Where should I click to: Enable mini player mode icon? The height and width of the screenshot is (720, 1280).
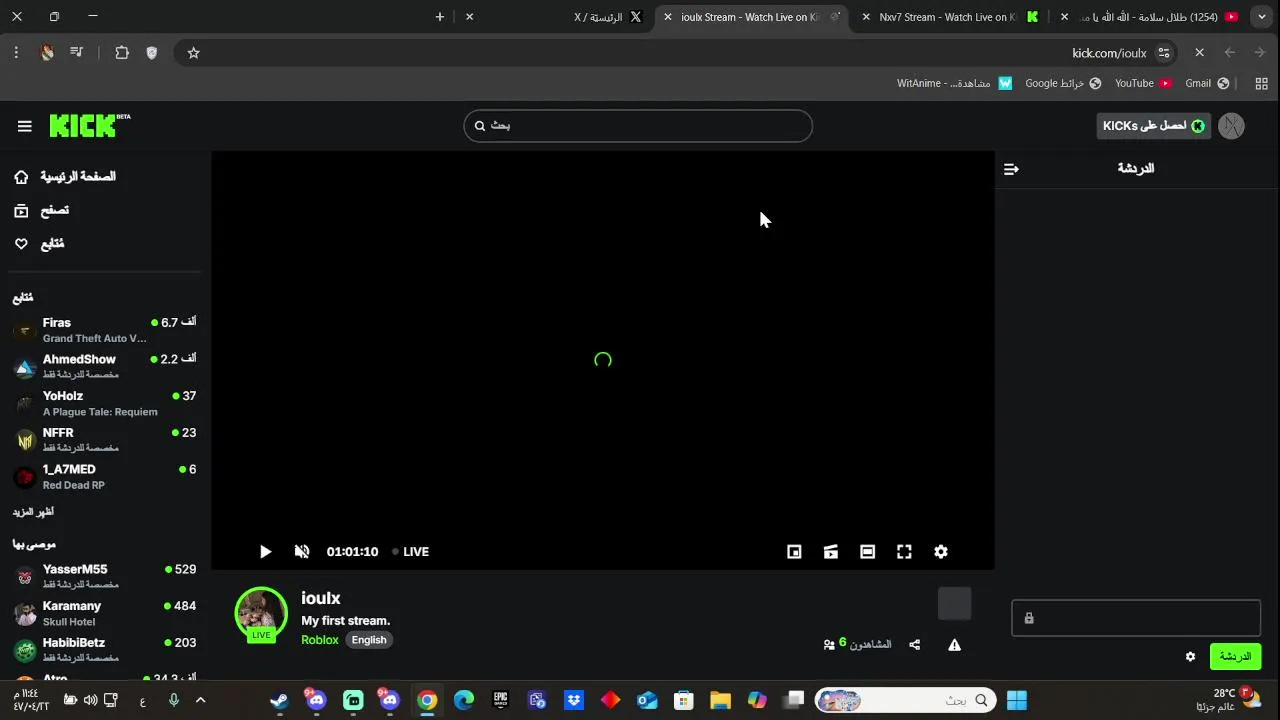(794, 552)
